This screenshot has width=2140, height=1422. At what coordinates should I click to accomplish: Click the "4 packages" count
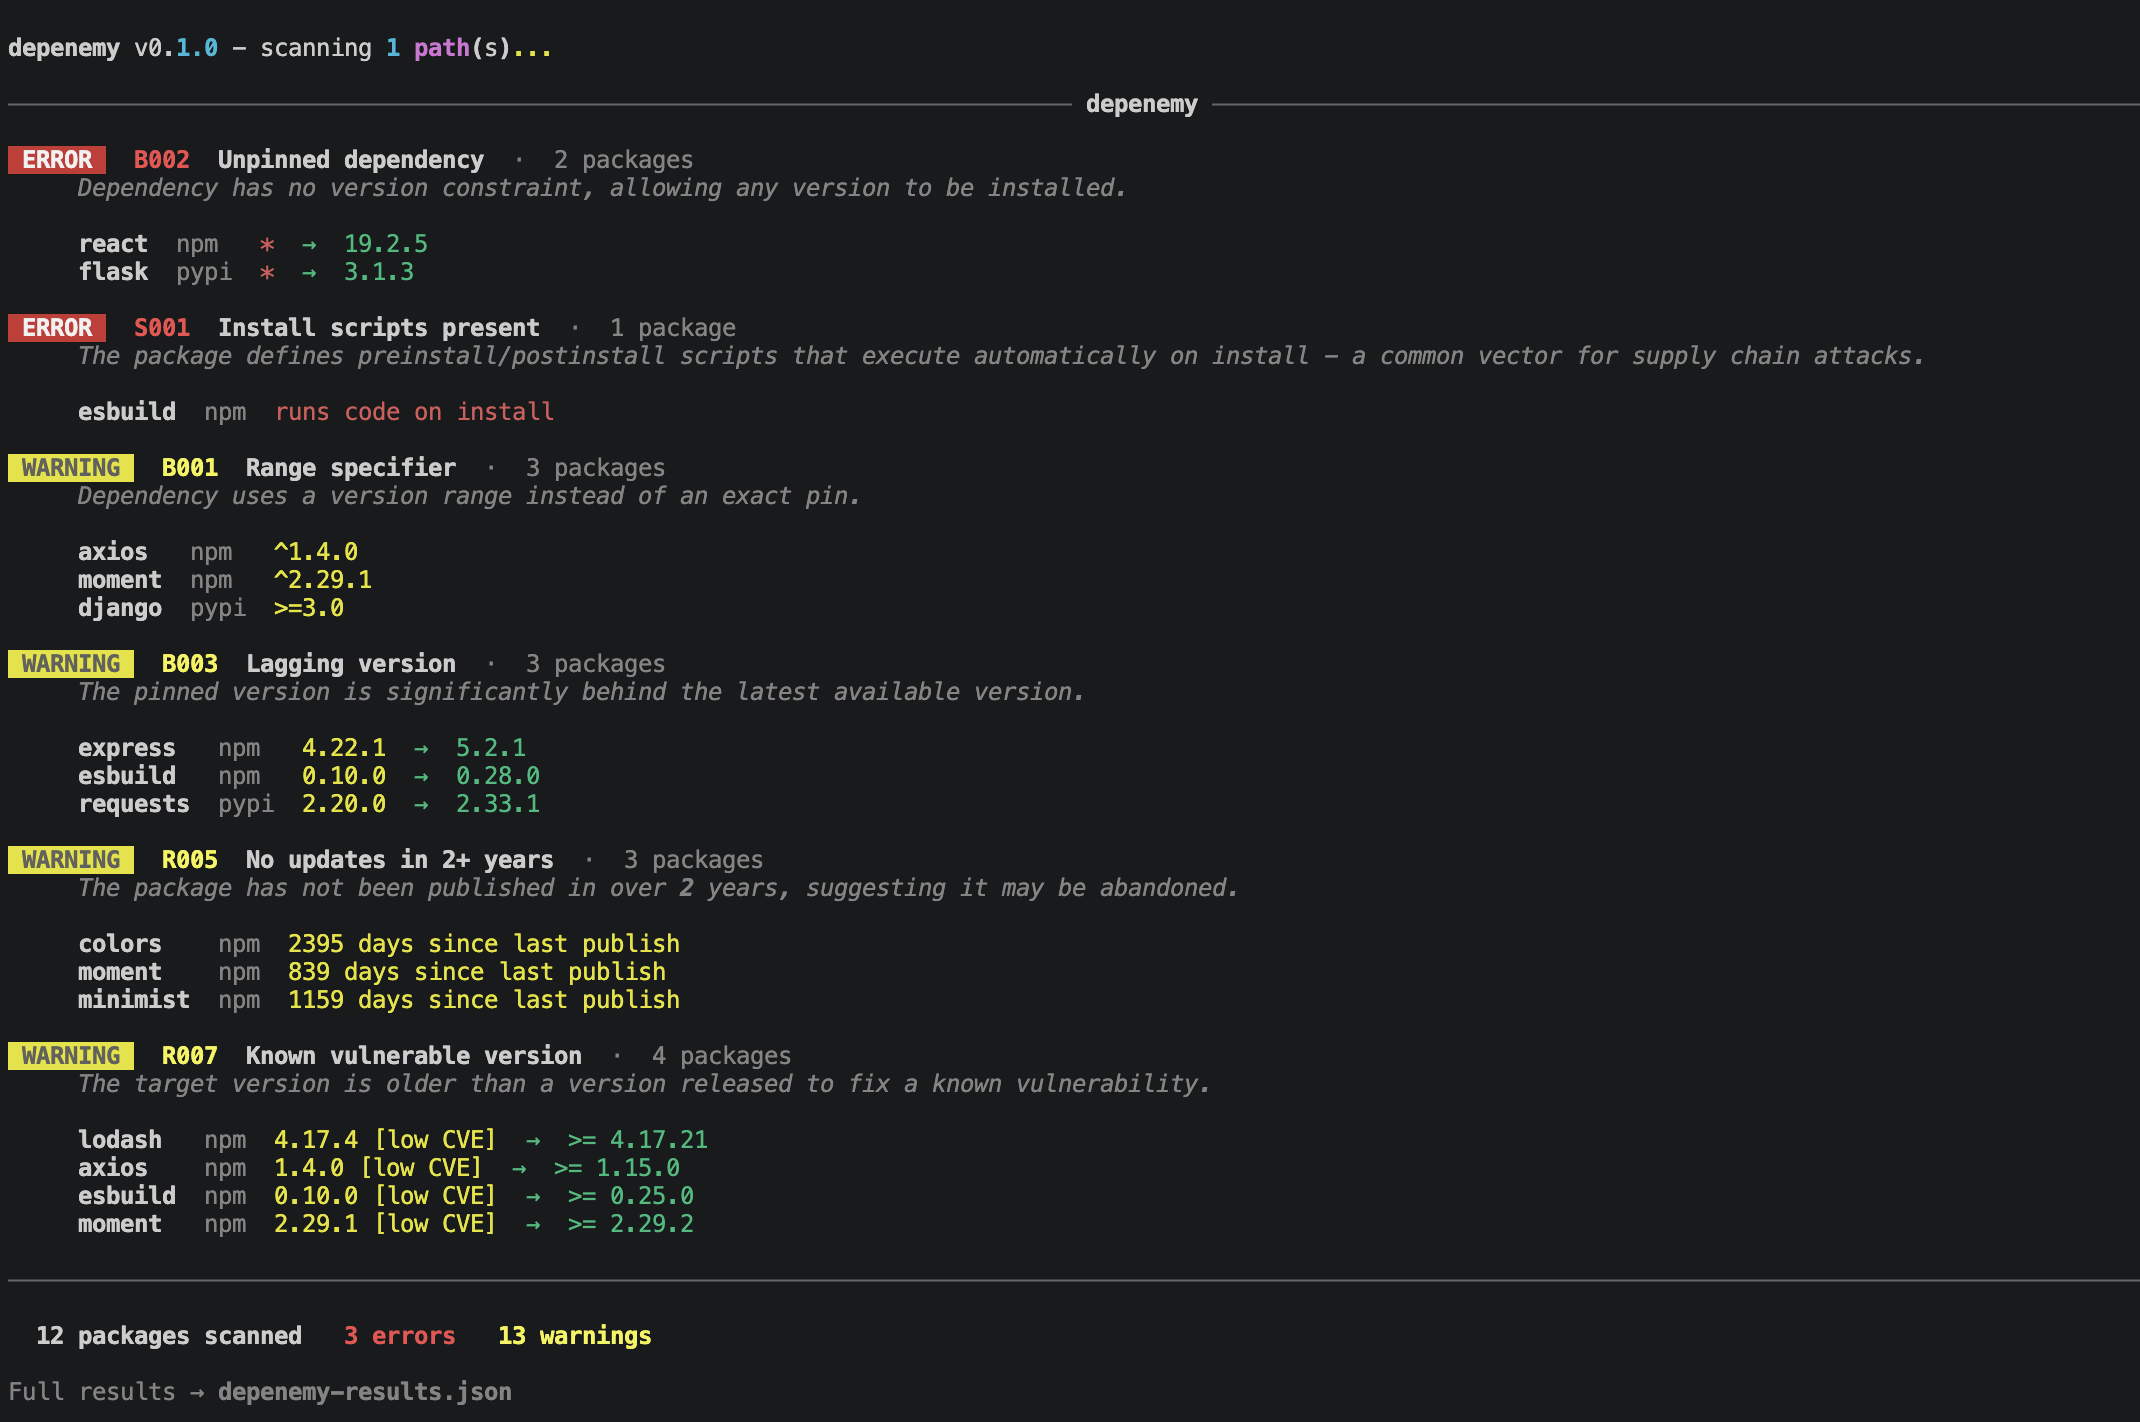721,1056
